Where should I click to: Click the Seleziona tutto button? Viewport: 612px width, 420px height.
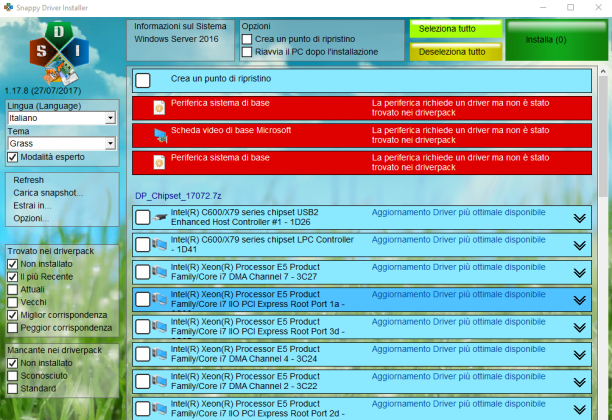(455, 29)
